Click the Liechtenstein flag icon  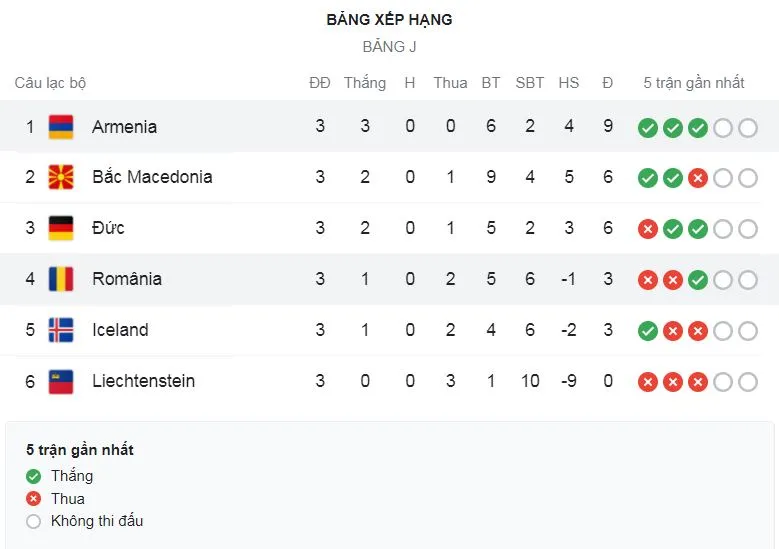pyautogui.click(x=61, y=381)
